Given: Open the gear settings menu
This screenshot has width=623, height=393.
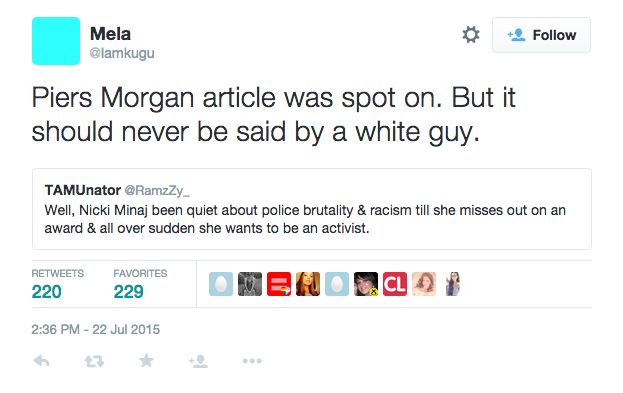Looking at the screenshot, I should point(471,35).
